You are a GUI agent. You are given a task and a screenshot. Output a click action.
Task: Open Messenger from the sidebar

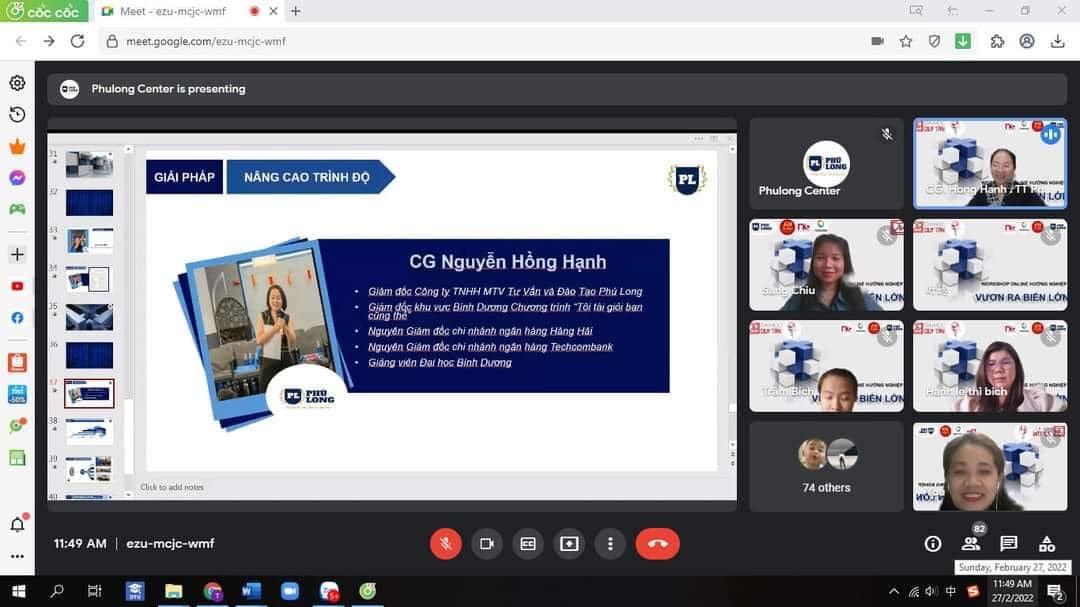pyautogui.click(x=17, y=178)
